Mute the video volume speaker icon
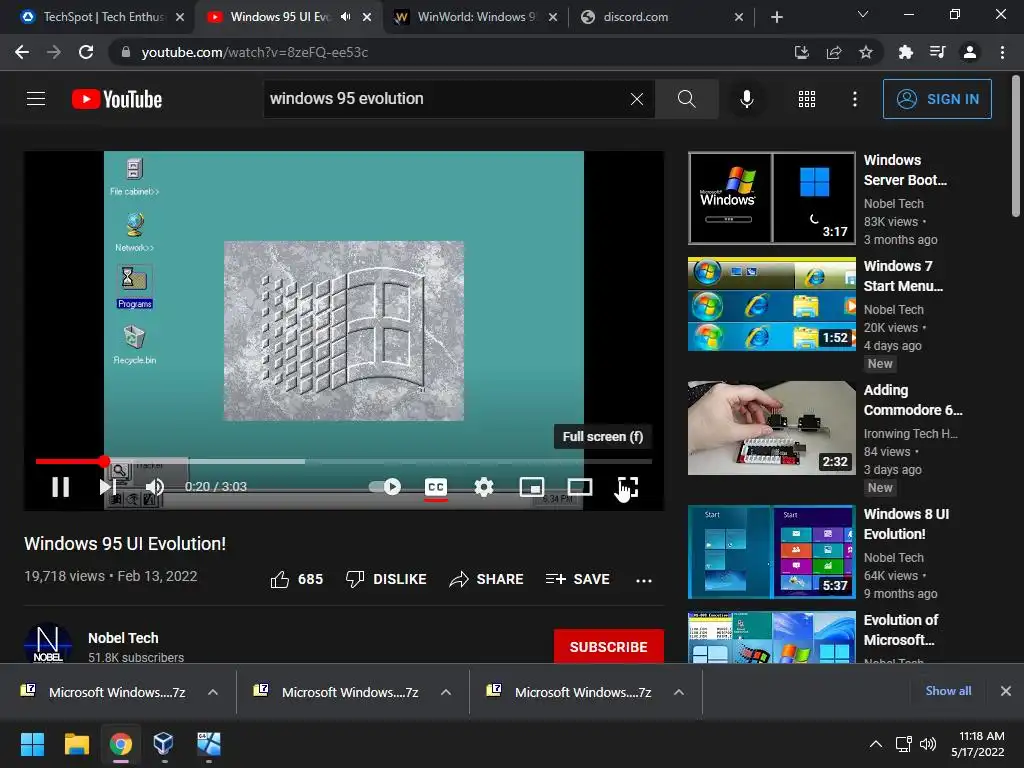Viewport: 1024px width, 768px height. [155, 487]
